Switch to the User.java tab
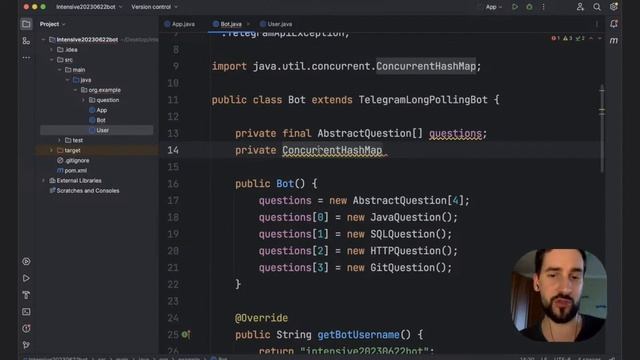 [276, 24]
